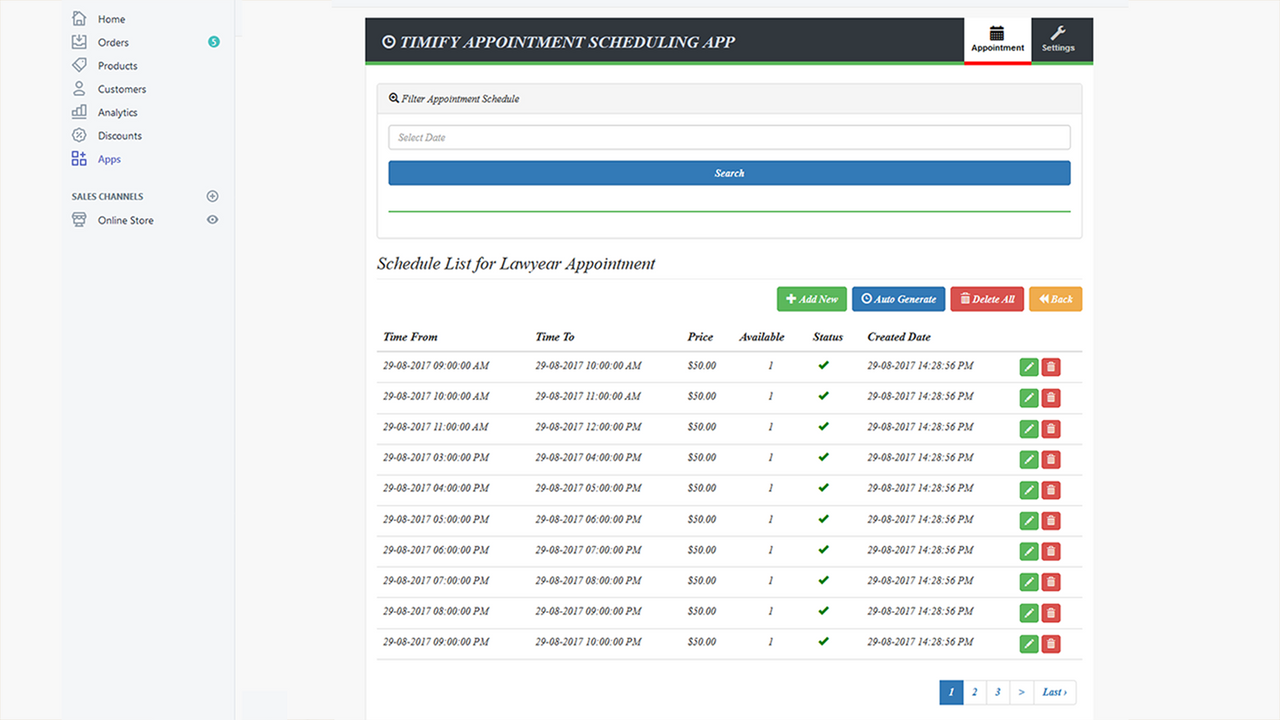Delete the 06:00:00 PM to 07:00:00 PM row

(x=1051, y=552)
